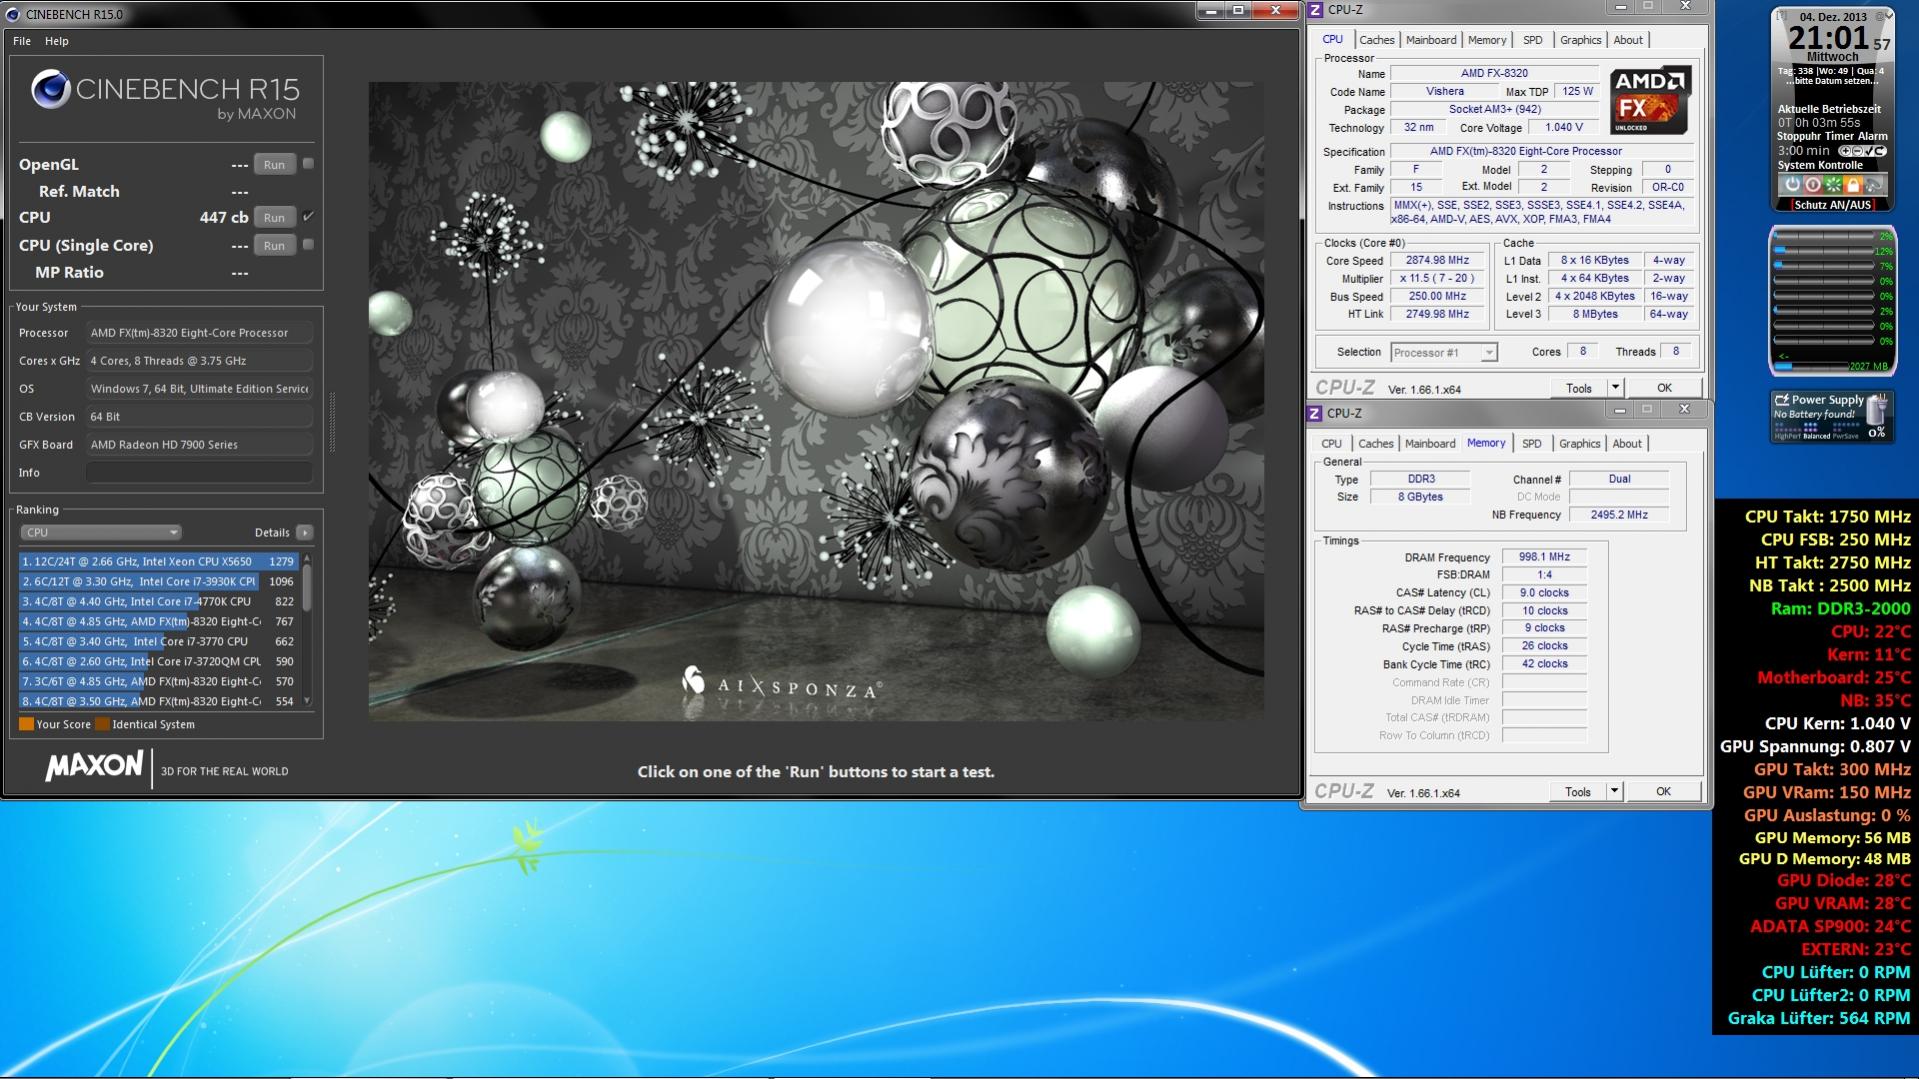Click the red restart icon in System Kontrolle
This screenshot has height=1079, width=1919.
[x=1813, y=185]
